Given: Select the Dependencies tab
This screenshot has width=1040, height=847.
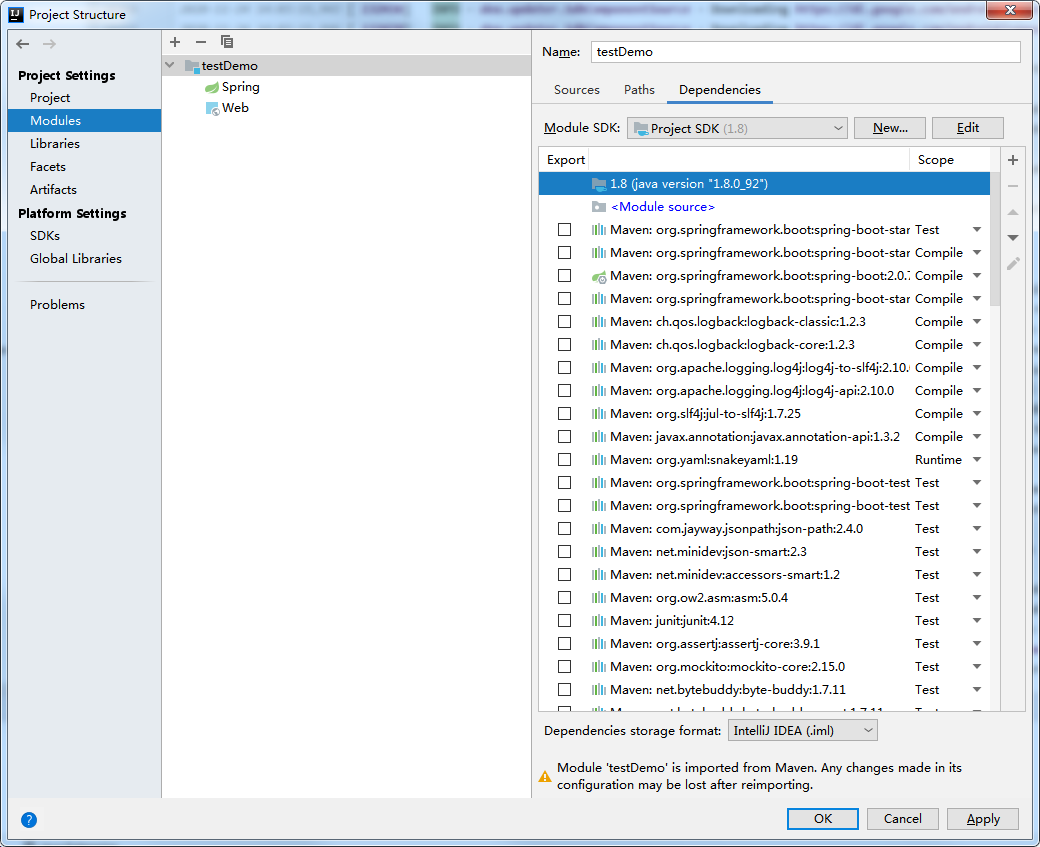Looking at the screenshot, I should coord(720,90).
